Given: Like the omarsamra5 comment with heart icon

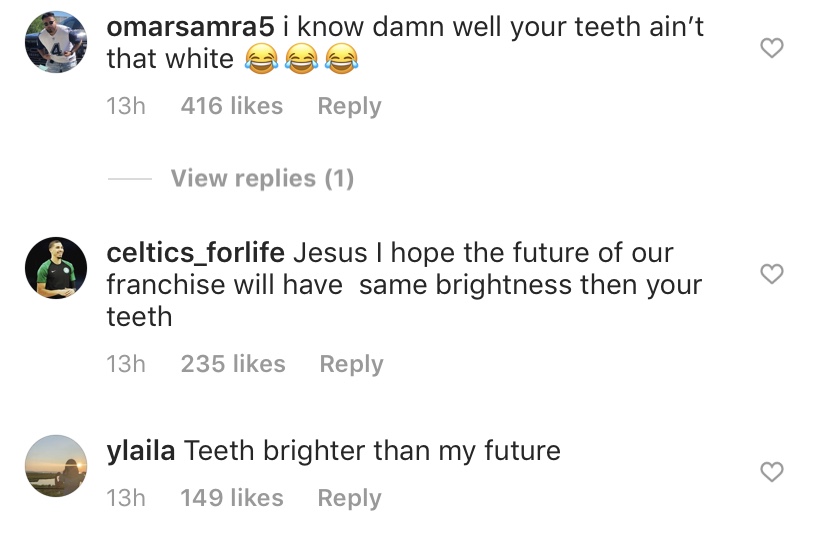Looking at the screenshot, I should coord(772,48).
